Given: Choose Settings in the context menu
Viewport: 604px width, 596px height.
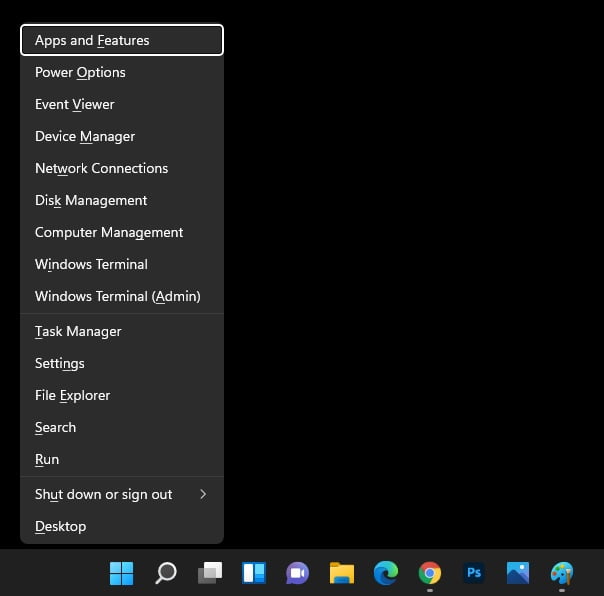Looking at the screenshot, I should click(122, 363).
